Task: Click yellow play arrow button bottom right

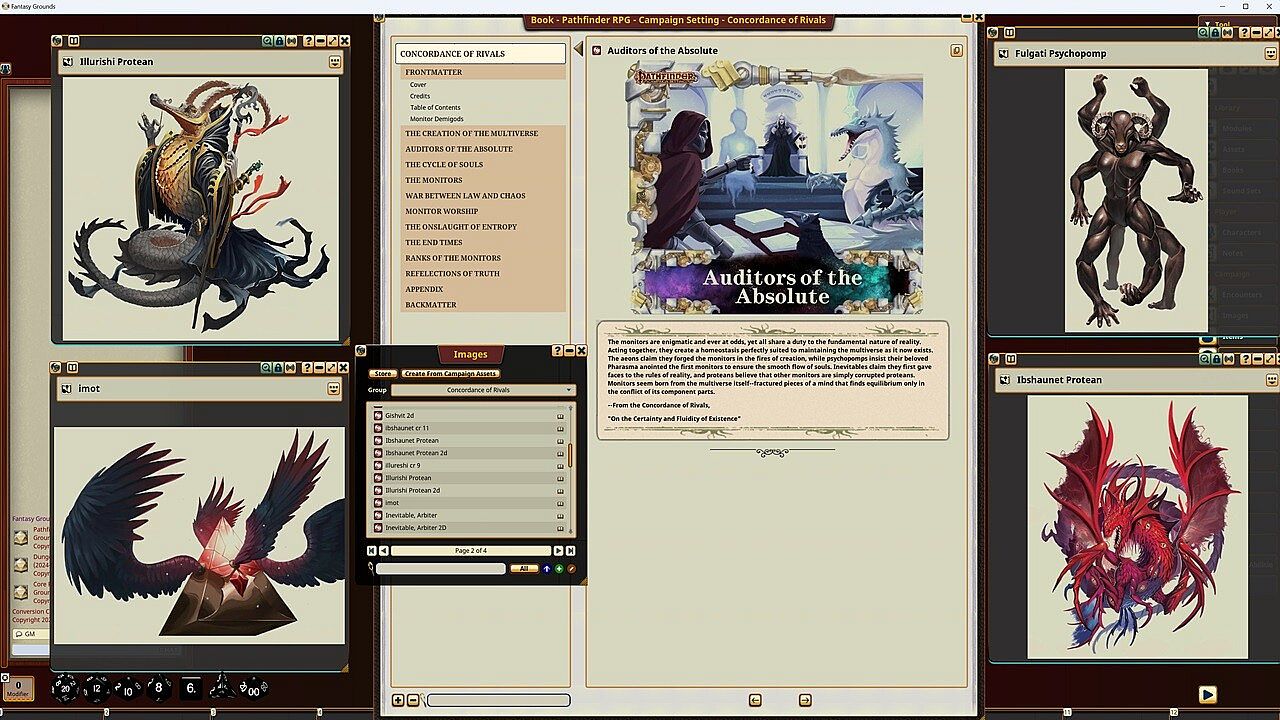Action: point(1207,694)
